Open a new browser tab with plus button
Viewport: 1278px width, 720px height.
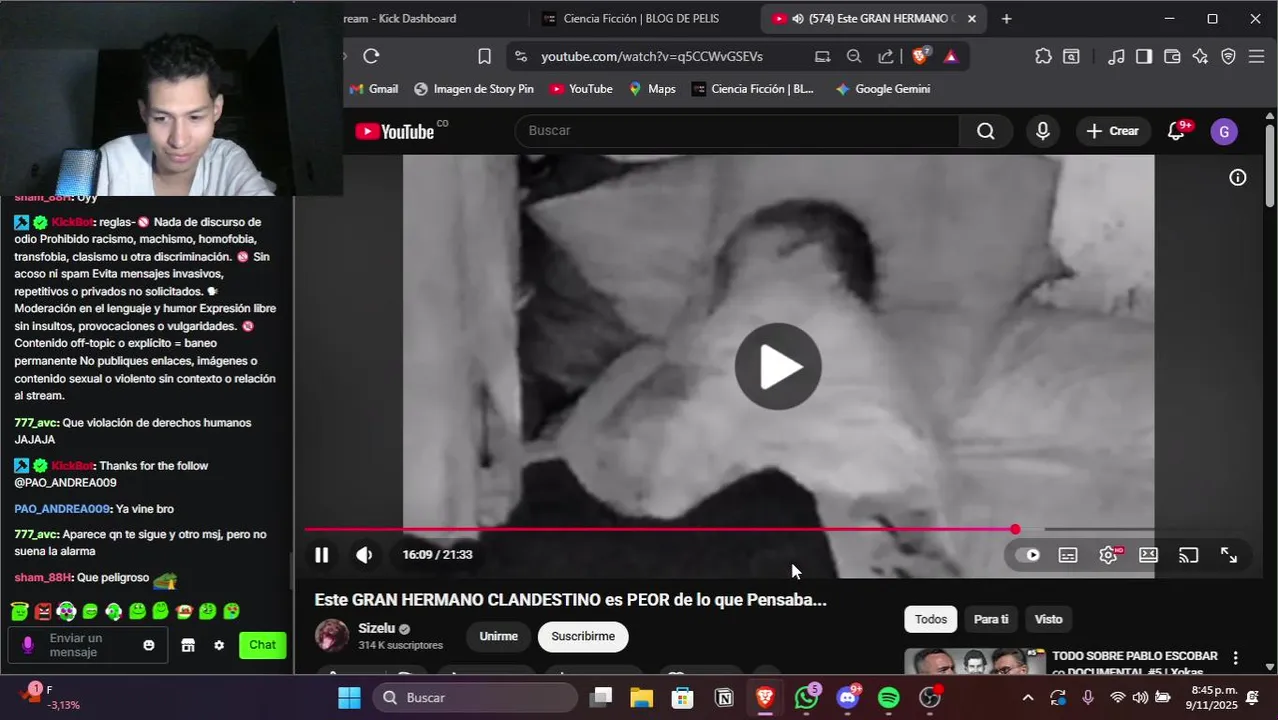[1007, 19]
